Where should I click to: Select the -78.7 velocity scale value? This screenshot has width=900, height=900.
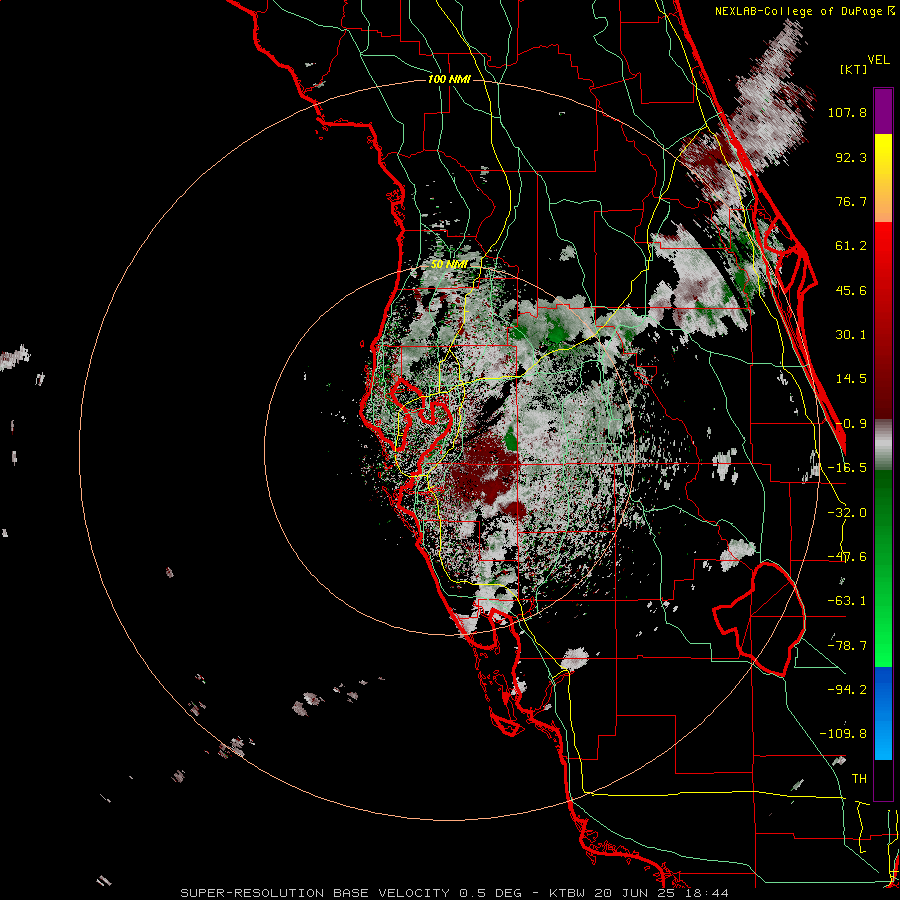(x=847, y=646)
